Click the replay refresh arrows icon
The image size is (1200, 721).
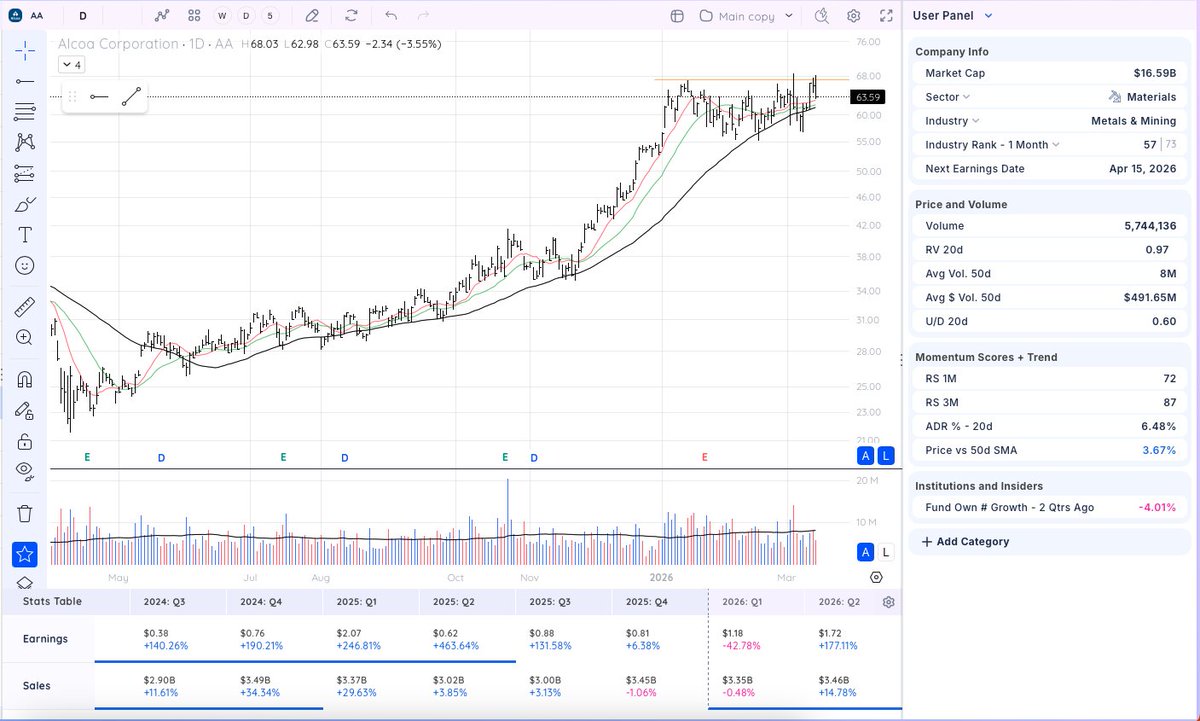point(351,16)
